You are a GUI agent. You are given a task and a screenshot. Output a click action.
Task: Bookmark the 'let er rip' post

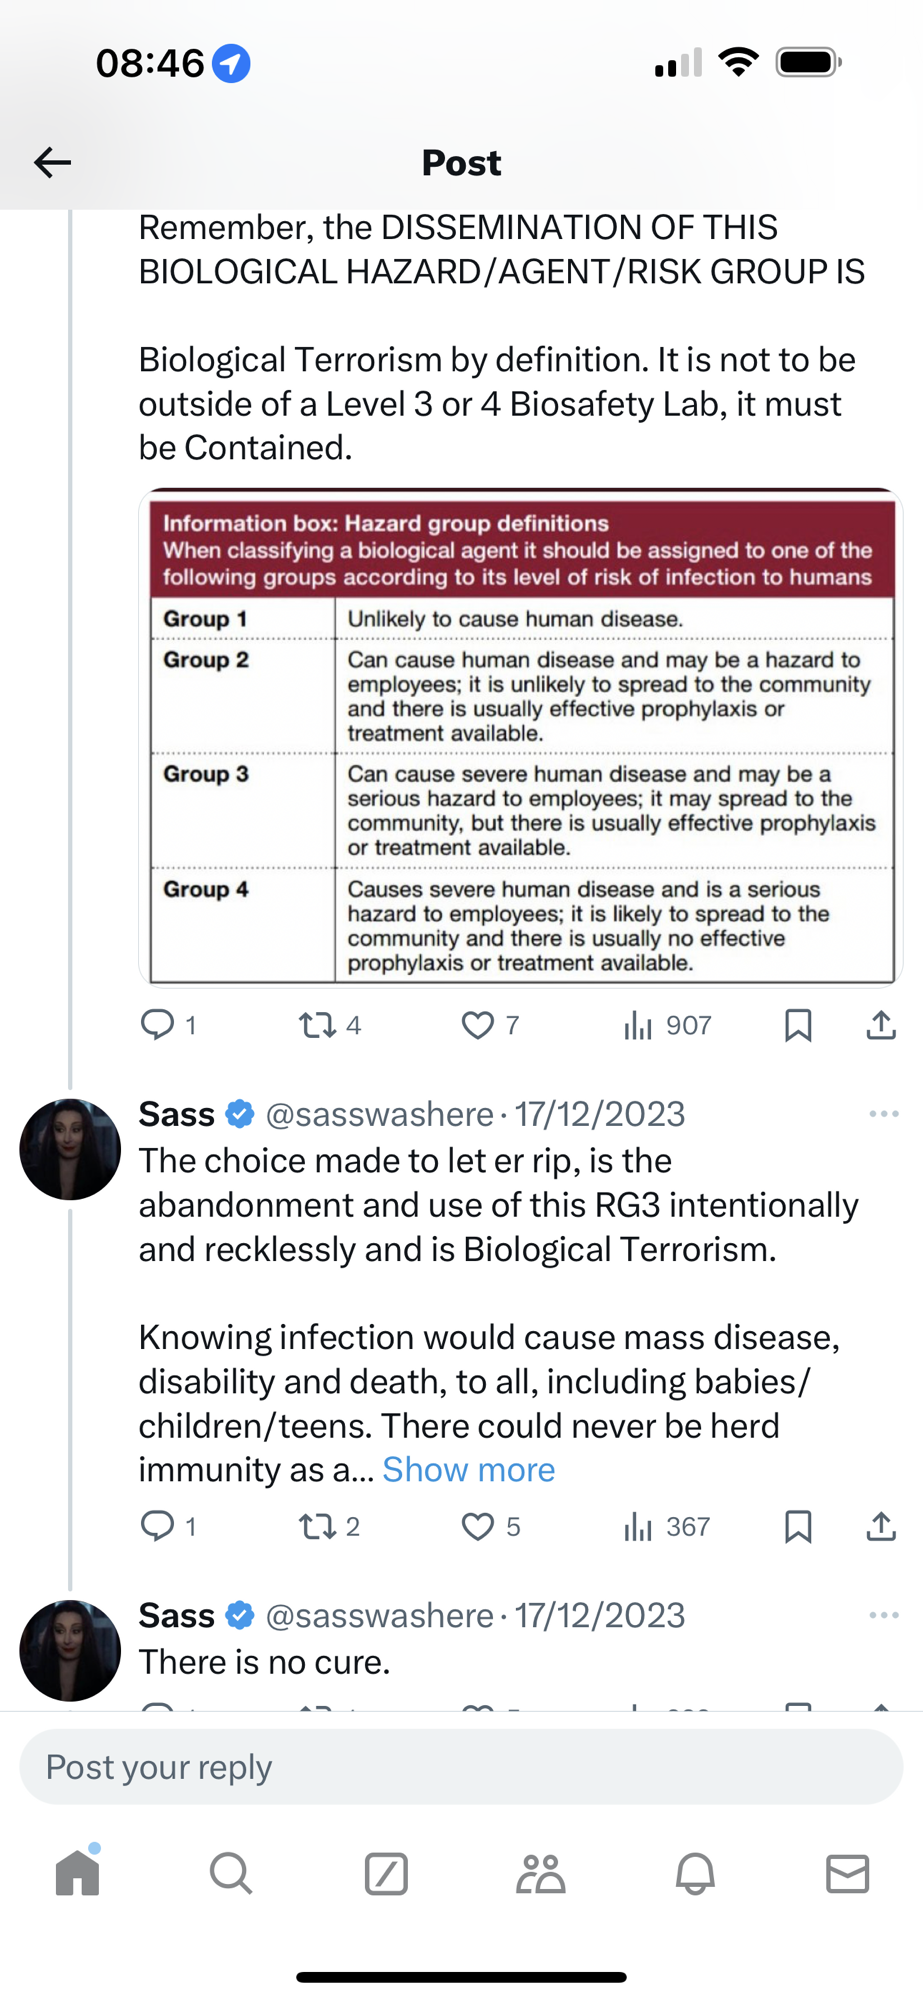(798, 1526)
